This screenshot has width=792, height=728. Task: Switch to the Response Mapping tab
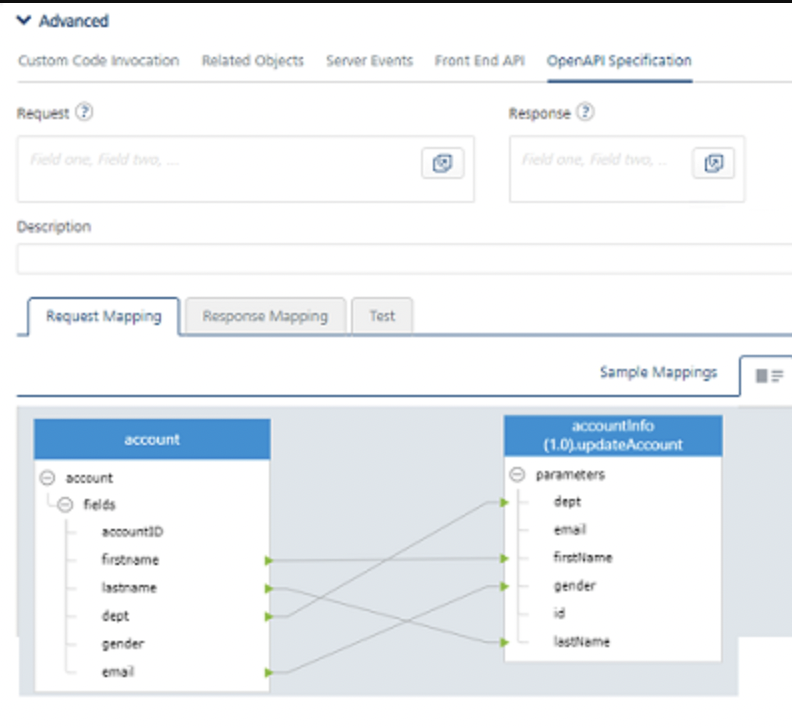[x=265, y=316]
